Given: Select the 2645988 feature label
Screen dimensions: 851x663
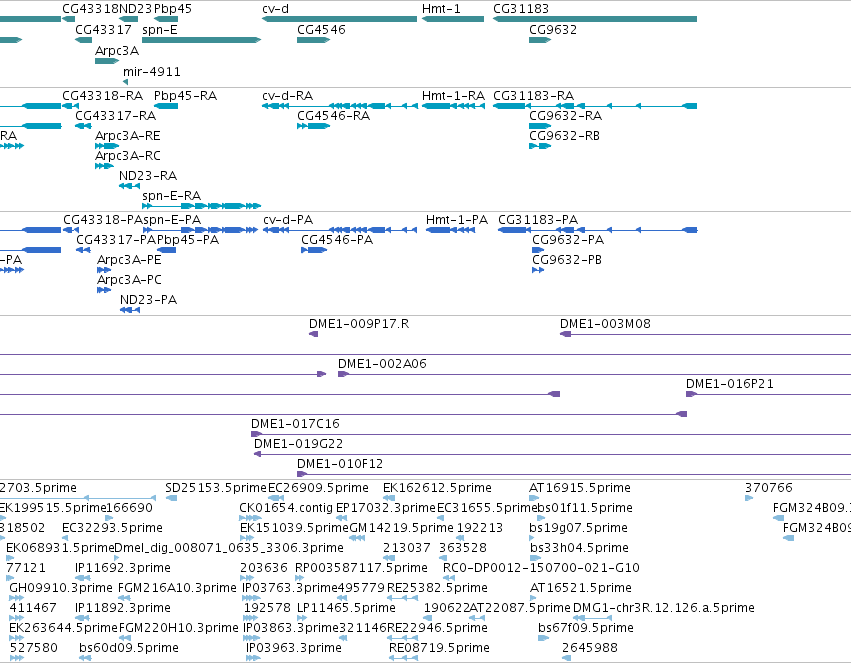Looking at the screenshot, I should tap(589, 648).
